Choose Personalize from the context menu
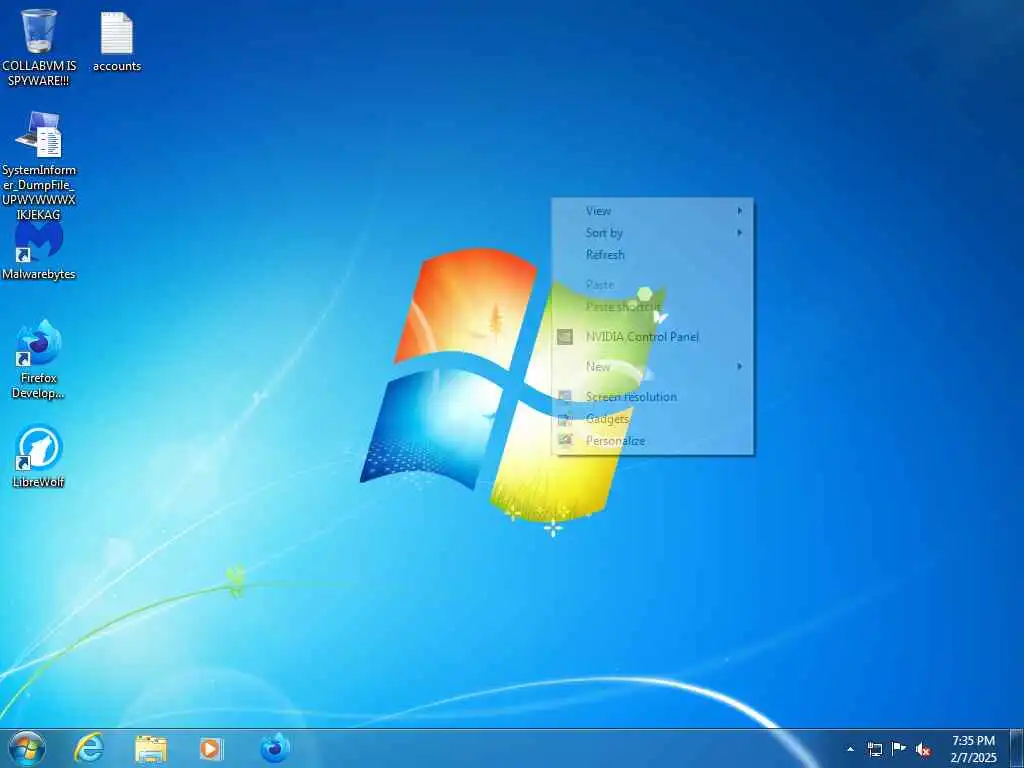 pyautogui.click(x=652, y=441)
